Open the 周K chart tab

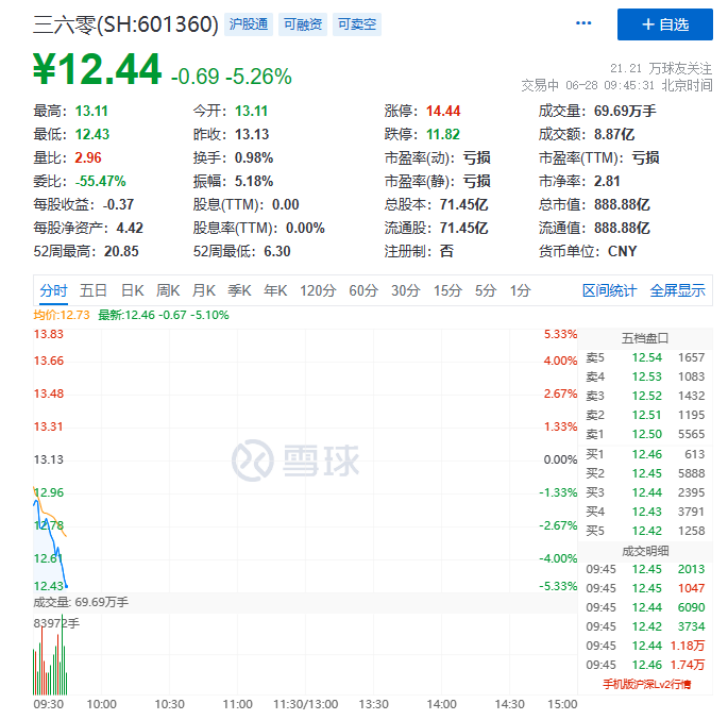click(168, 291)
